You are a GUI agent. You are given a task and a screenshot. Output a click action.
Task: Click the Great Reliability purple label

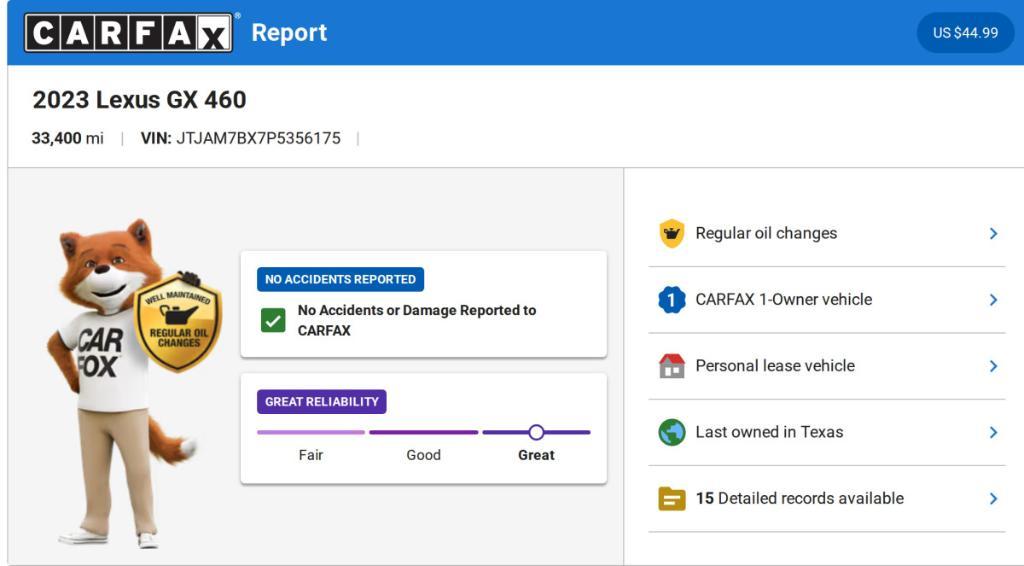pyautogui.click(x=321, y=402)
